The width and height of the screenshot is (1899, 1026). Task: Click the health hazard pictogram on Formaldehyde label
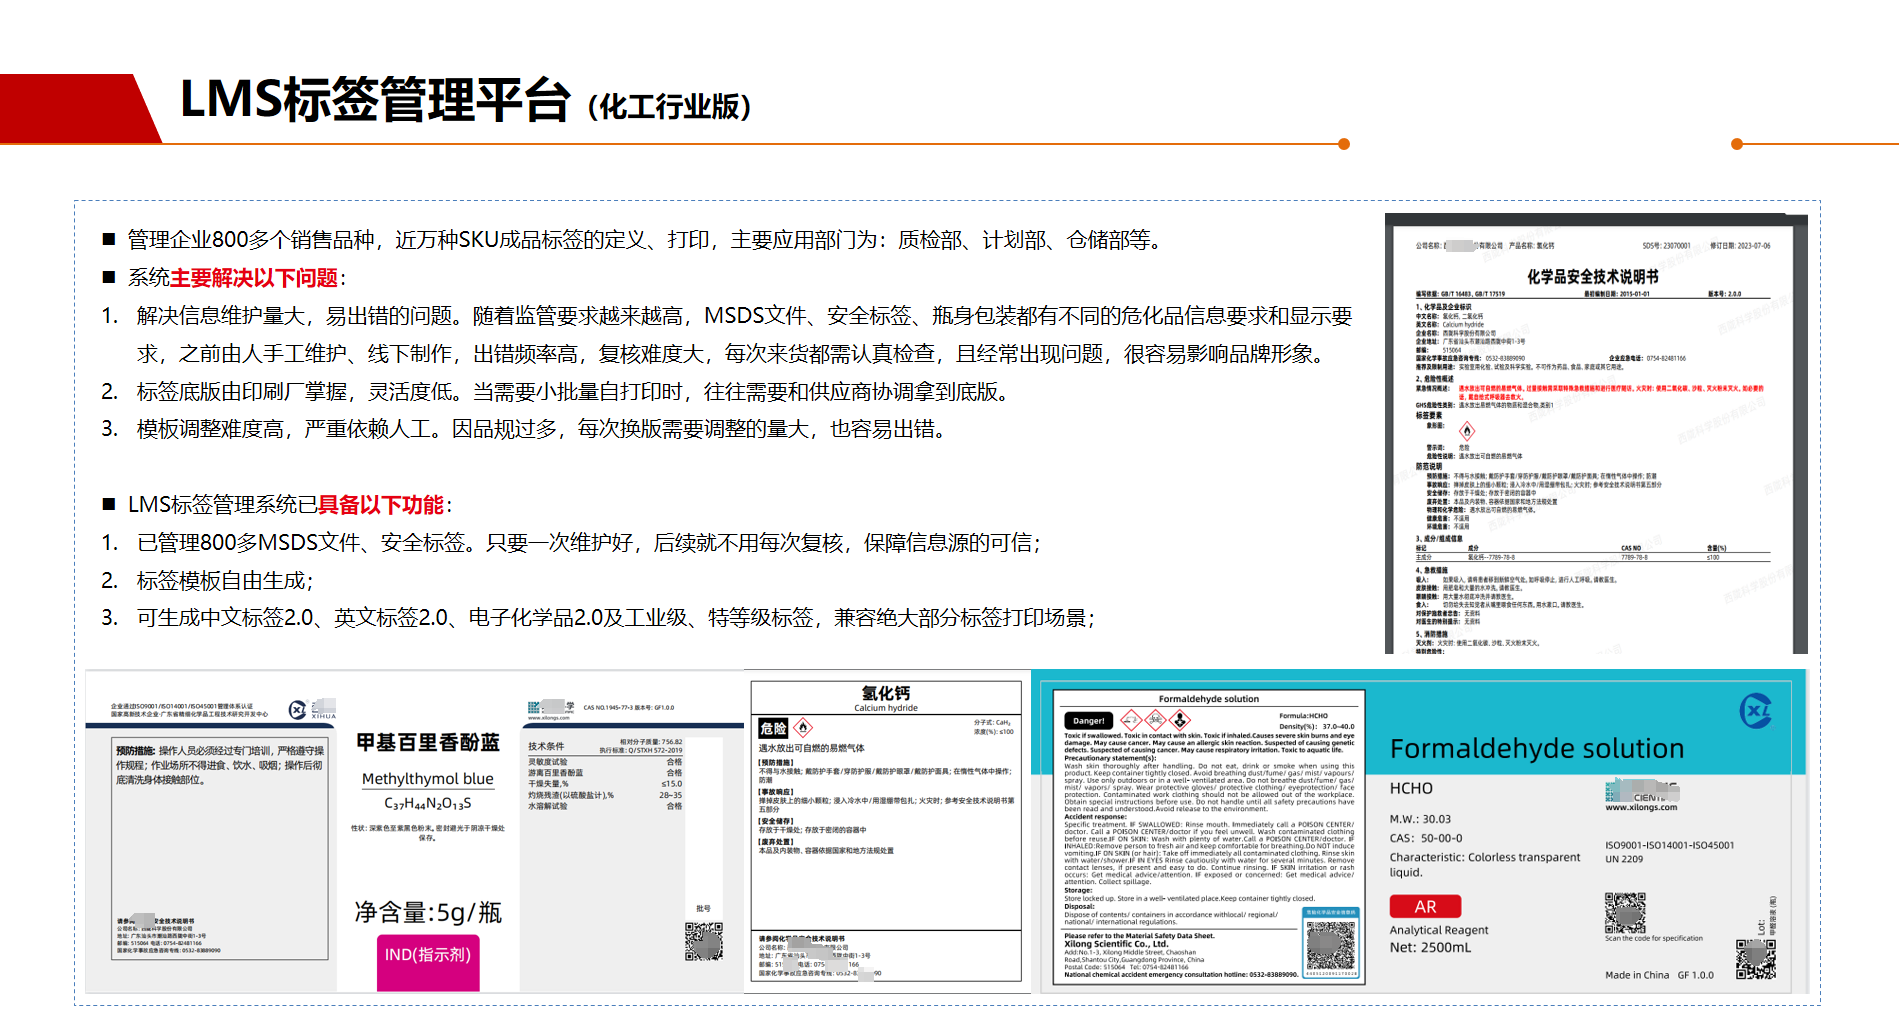1180,720
